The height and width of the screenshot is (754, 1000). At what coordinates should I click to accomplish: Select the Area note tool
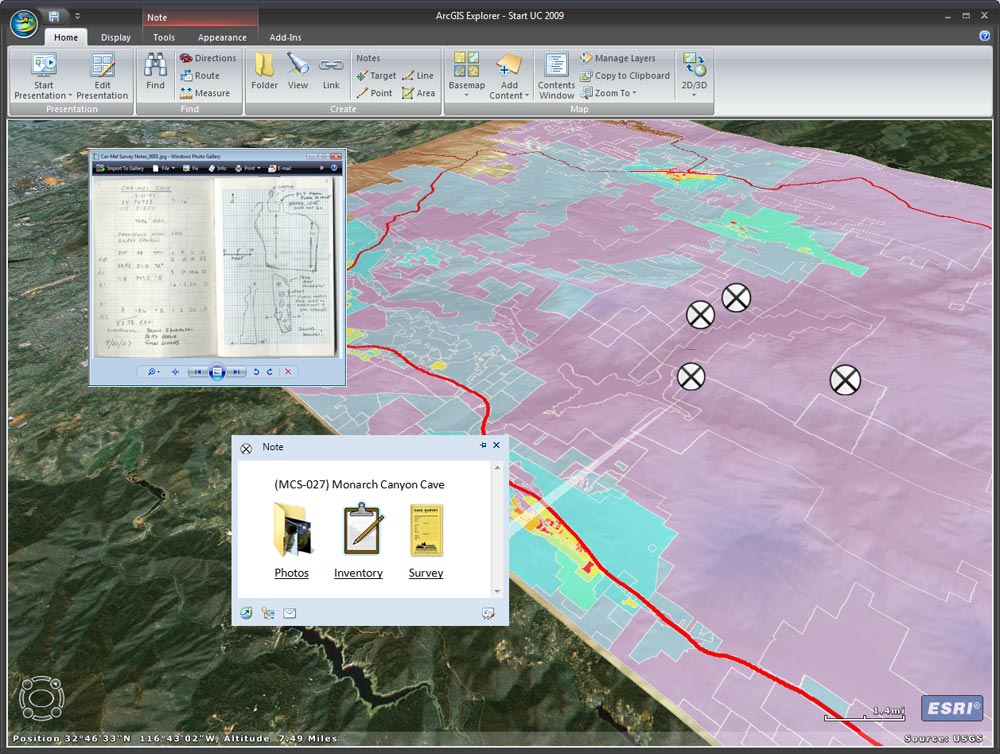tap(418, 93)
